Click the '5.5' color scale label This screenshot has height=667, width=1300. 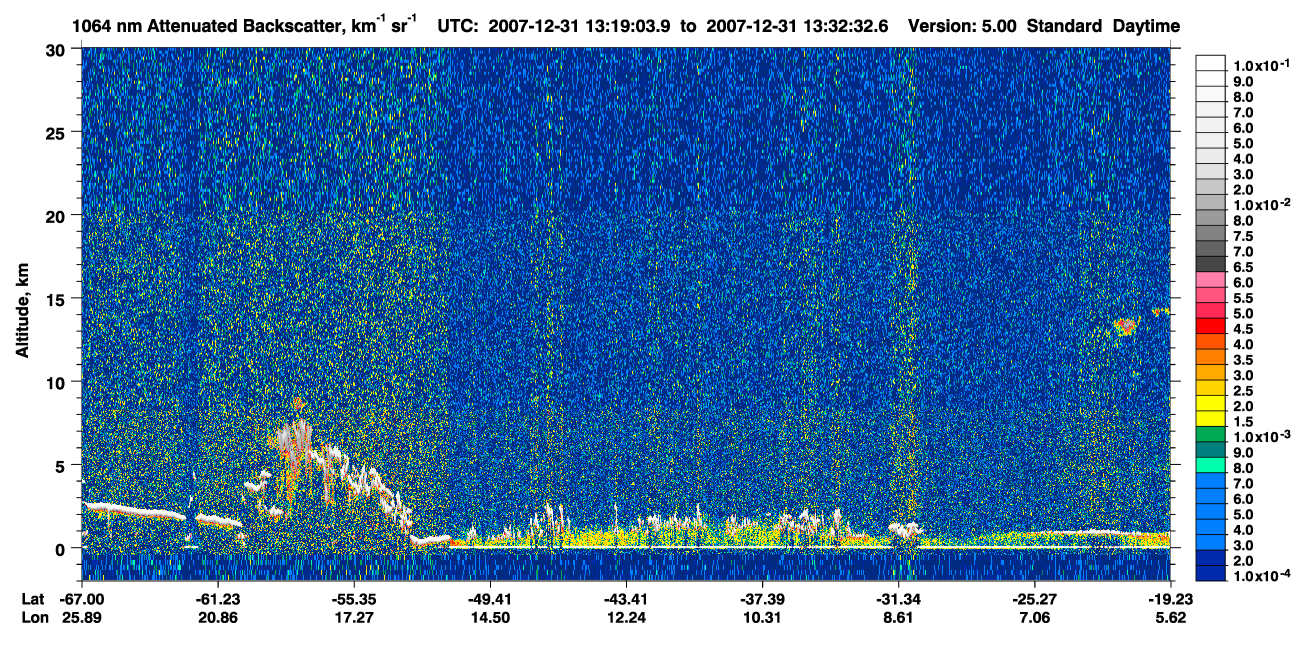pos(1242,298)
